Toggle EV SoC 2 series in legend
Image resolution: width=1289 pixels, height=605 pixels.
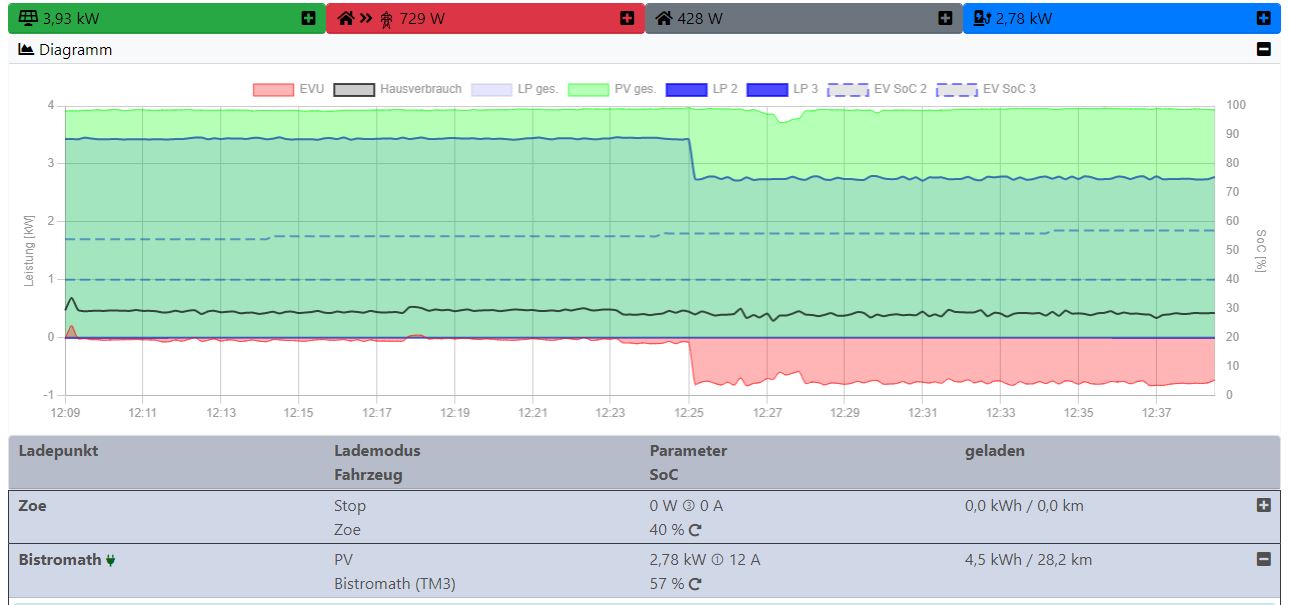coord(877,89)
